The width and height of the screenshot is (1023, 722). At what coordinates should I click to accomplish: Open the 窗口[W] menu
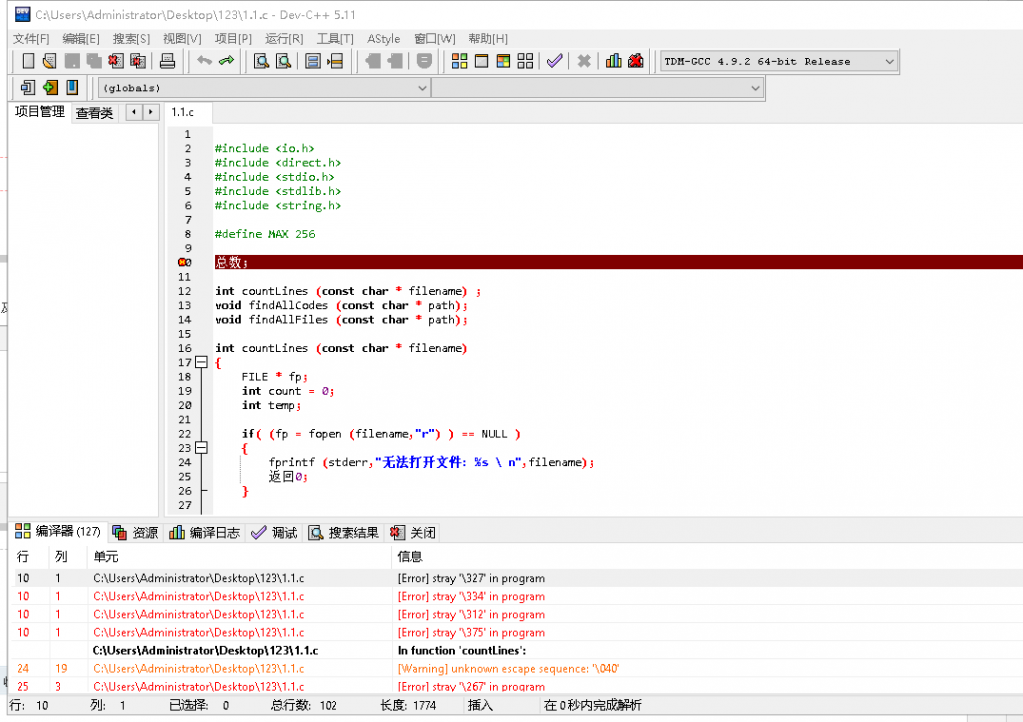click(435, 38)
